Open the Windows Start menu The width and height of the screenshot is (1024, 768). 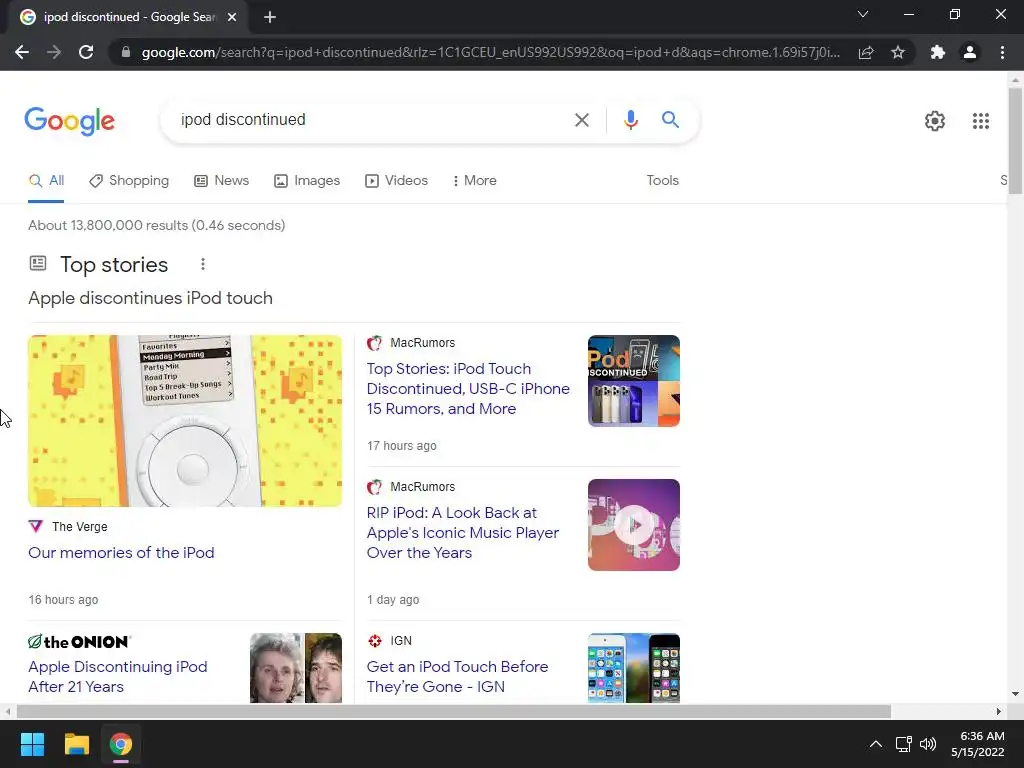pos(32,744)
